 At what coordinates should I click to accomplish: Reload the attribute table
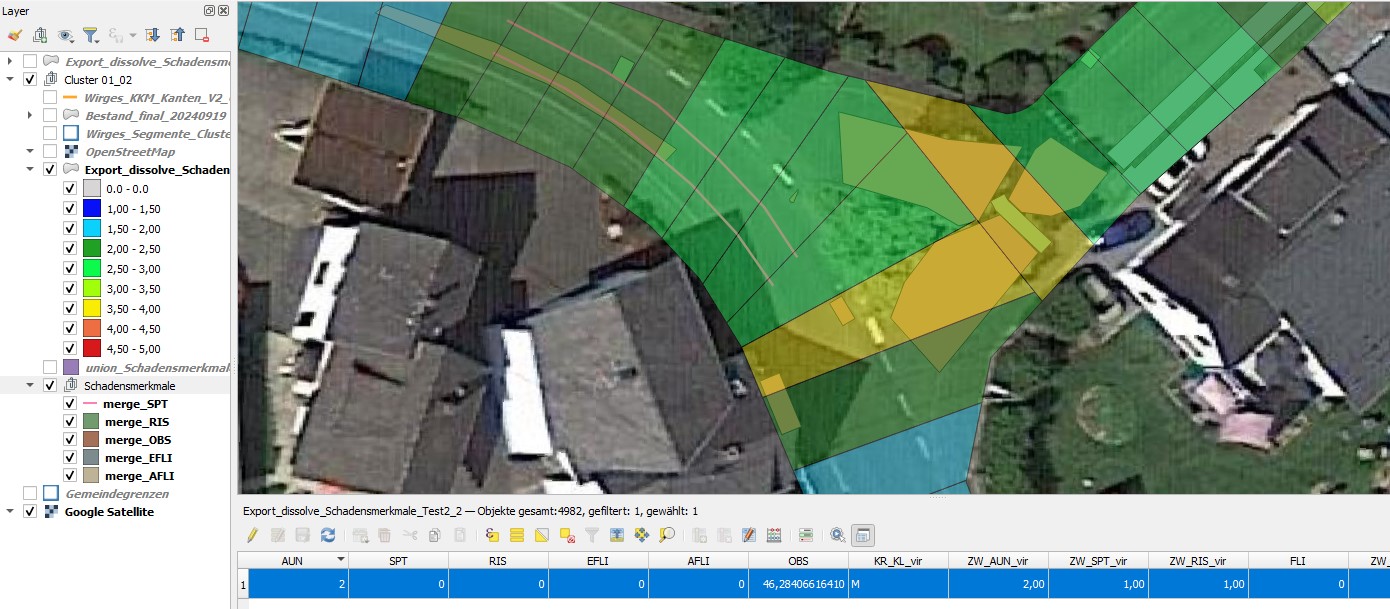tap(327, 535)
